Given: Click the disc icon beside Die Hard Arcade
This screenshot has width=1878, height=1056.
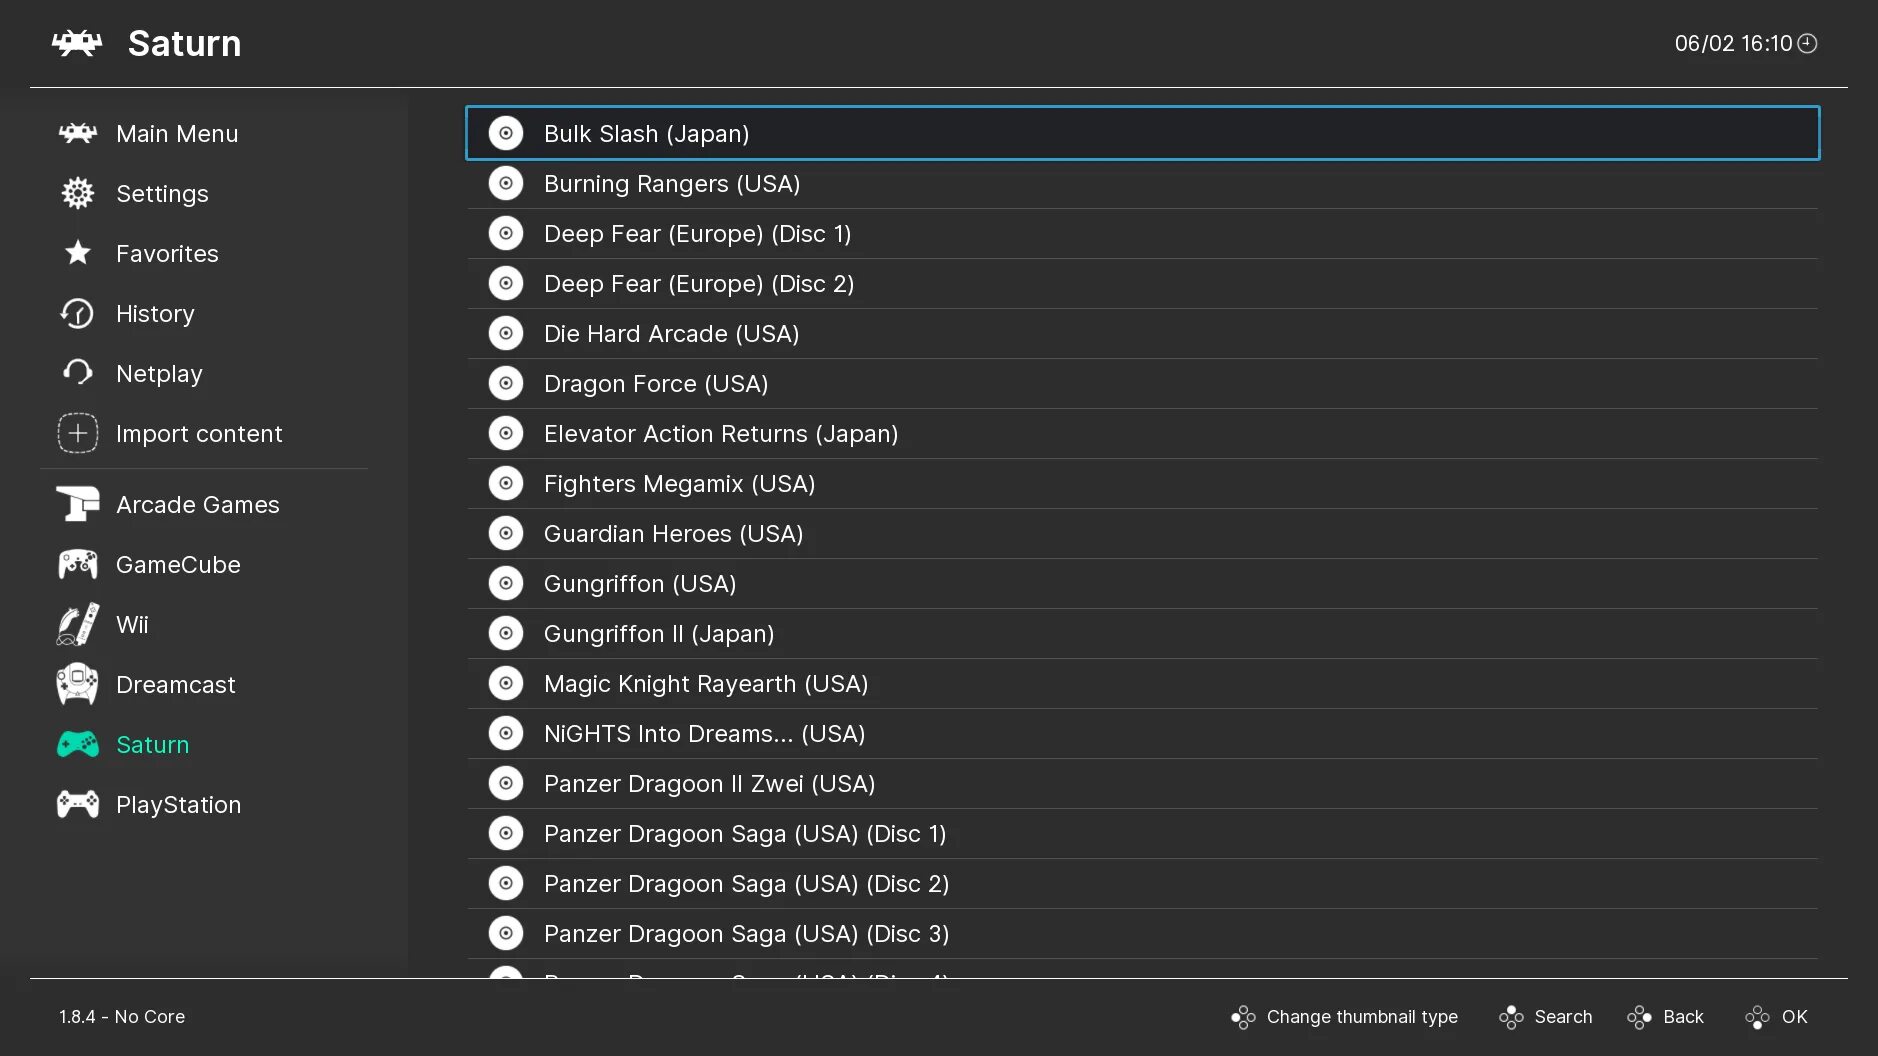Looking at the screenshot, I should [x=506, y=333].
